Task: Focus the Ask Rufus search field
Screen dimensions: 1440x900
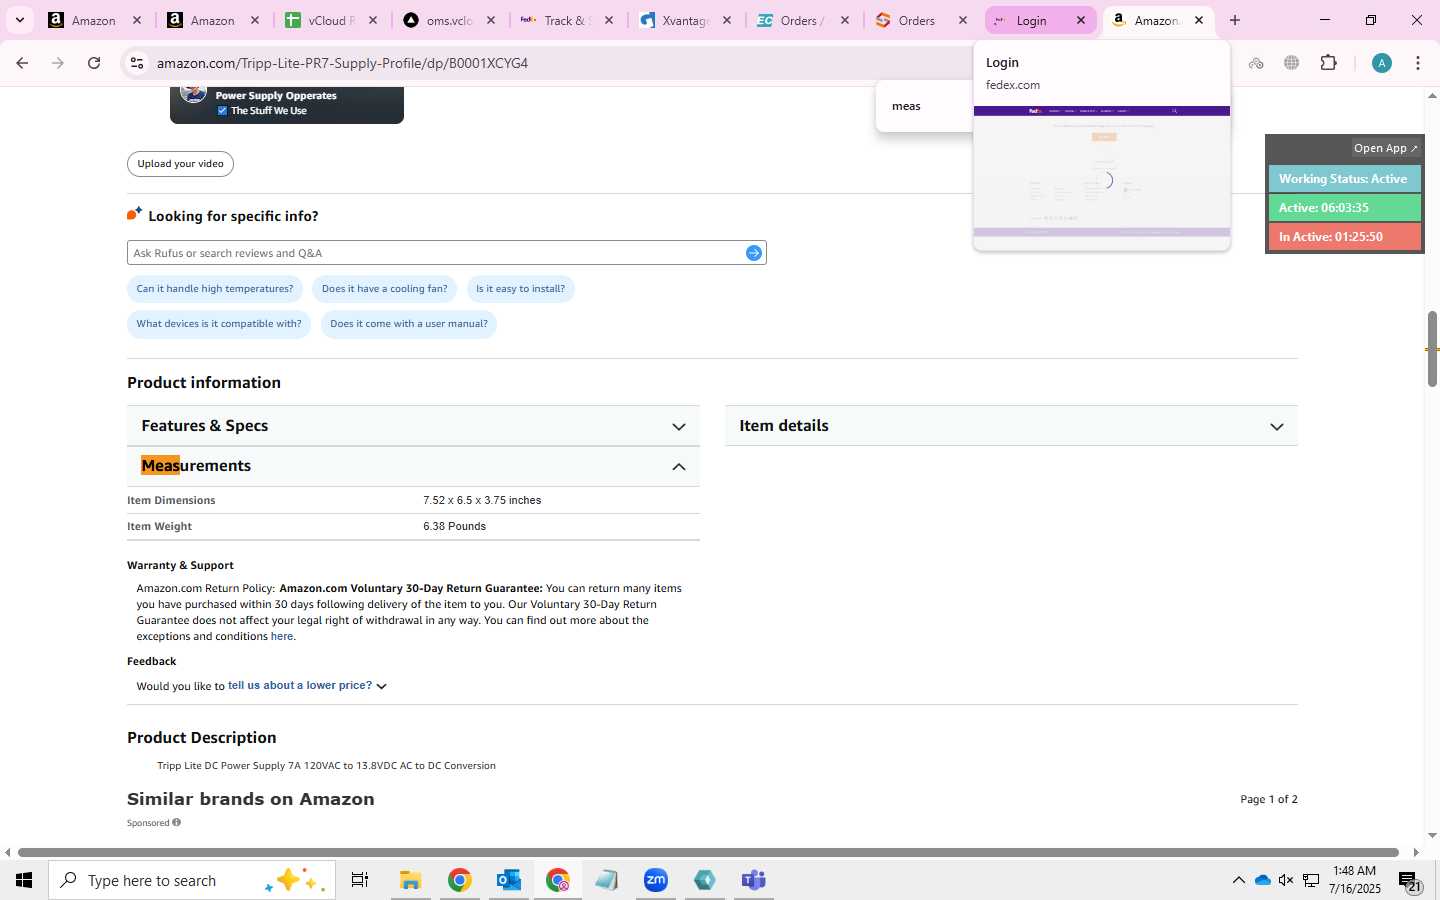Action: pyautogui.click(x=438, y=253)
